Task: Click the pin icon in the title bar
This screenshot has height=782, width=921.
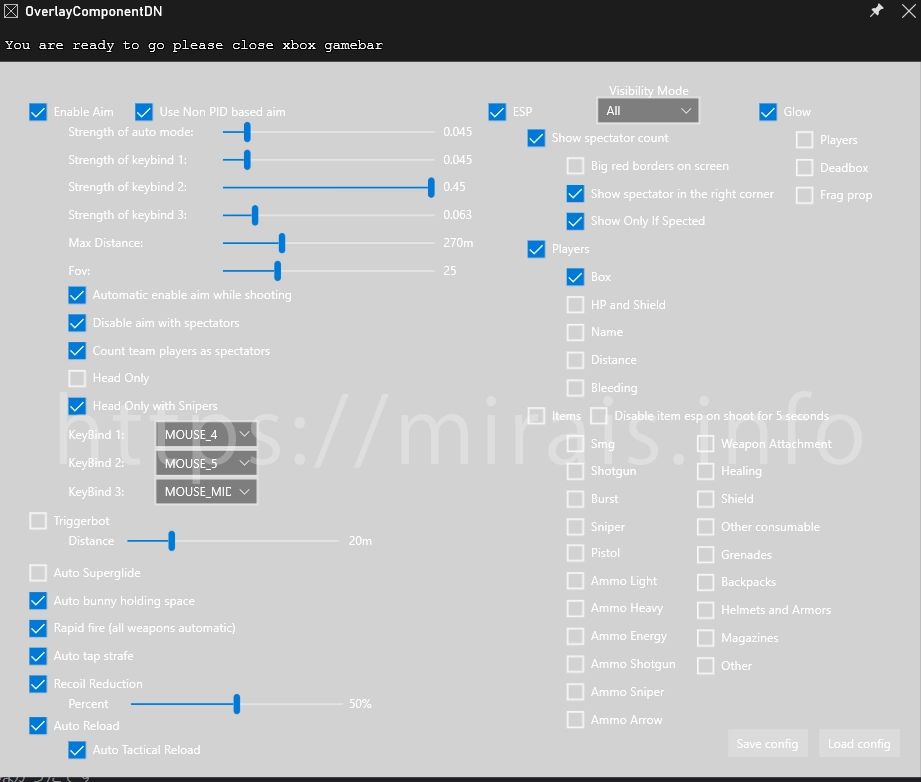Action: [x=876, y=11]
